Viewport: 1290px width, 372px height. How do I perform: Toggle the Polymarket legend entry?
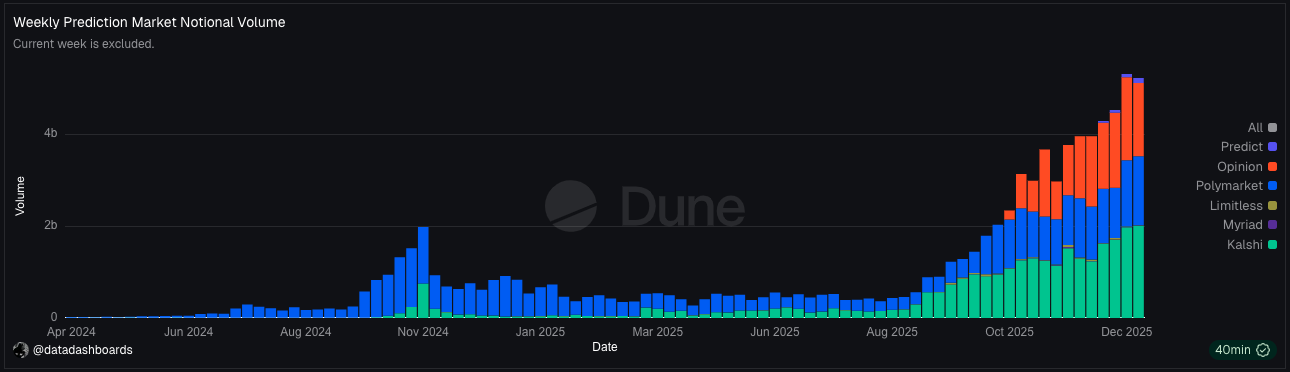1236,186
